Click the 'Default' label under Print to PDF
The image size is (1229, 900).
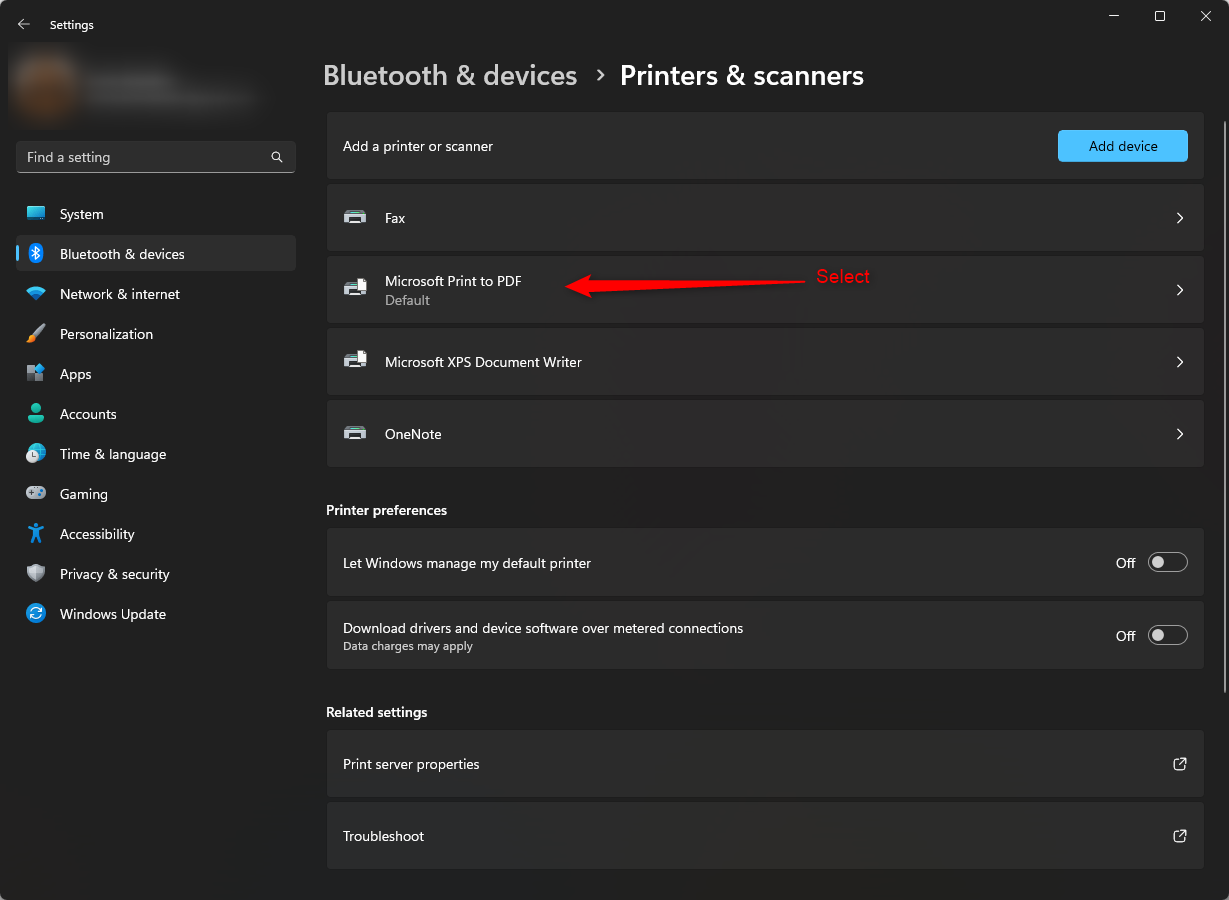click(407, 300)
